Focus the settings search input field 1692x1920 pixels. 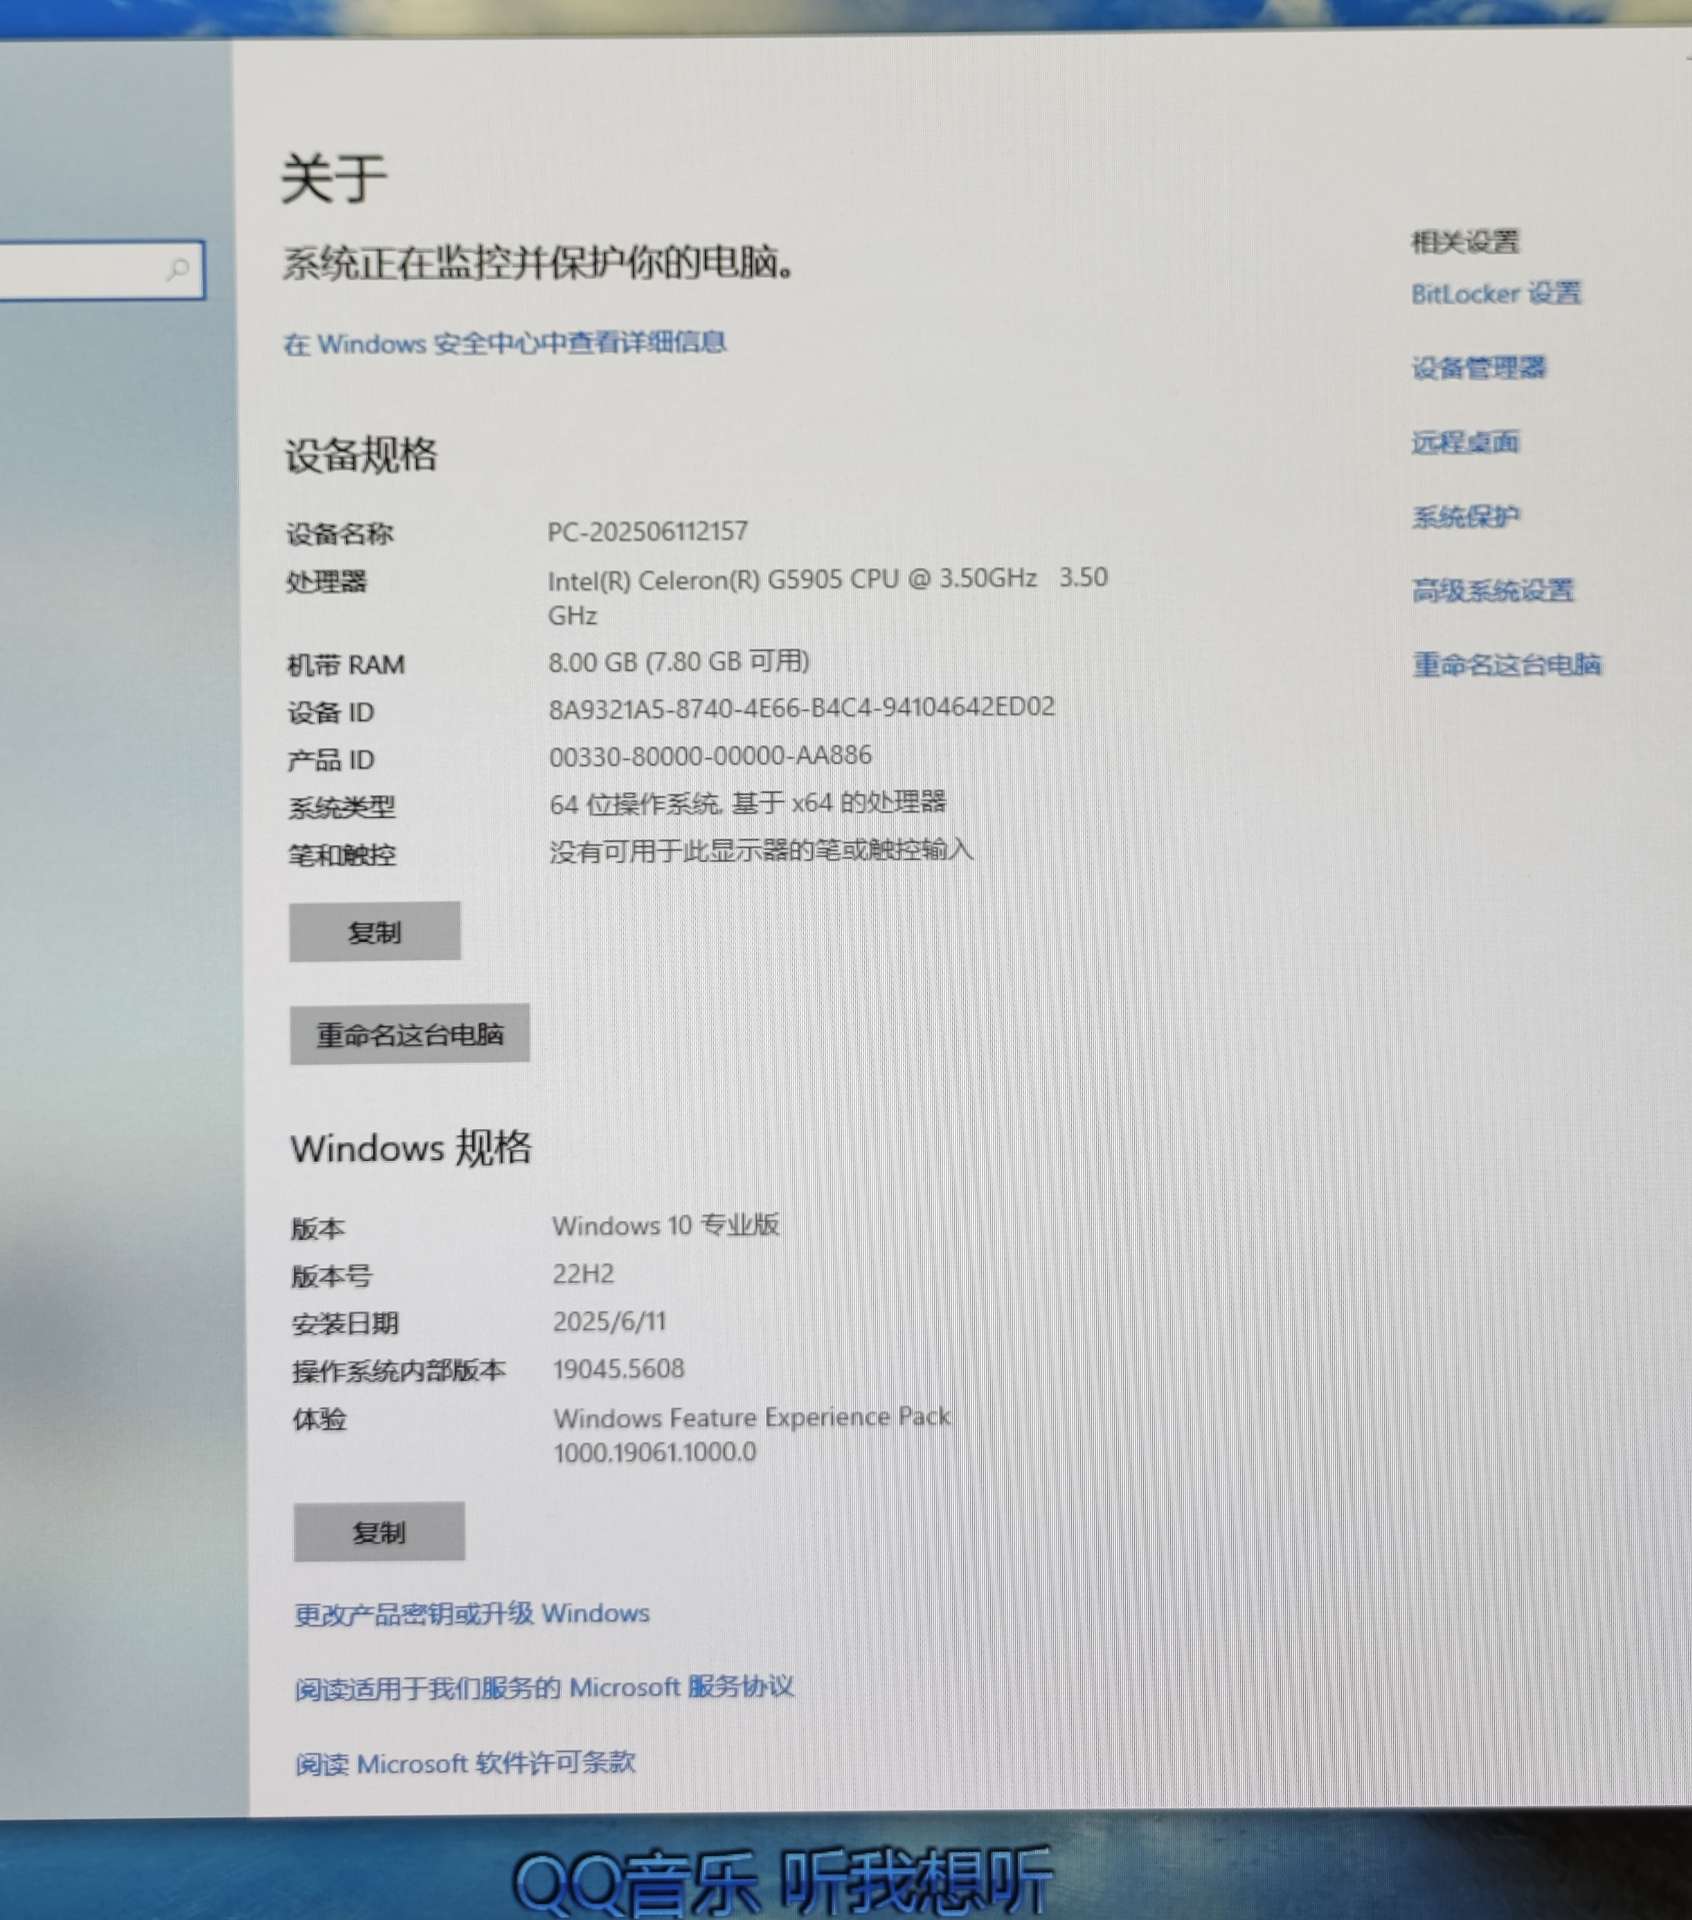[100, 269]
